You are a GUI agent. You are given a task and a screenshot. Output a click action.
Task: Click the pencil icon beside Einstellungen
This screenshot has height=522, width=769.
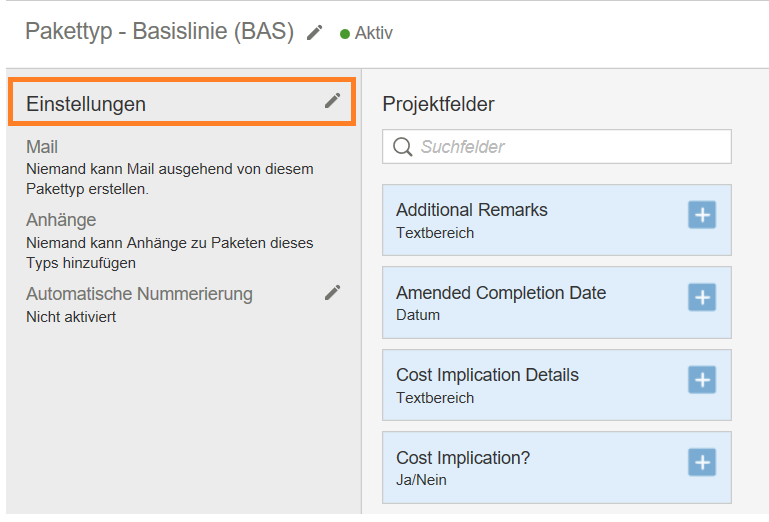[x=332, y=101]
